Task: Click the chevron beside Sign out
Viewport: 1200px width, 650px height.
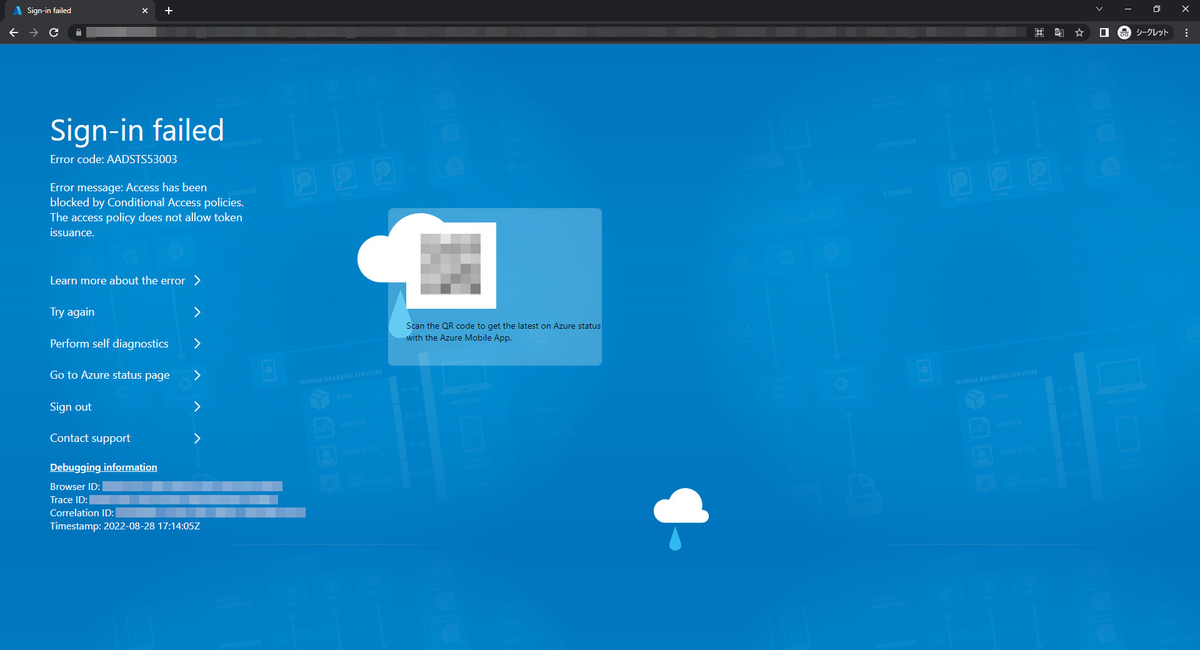Action: coord(197,407)
